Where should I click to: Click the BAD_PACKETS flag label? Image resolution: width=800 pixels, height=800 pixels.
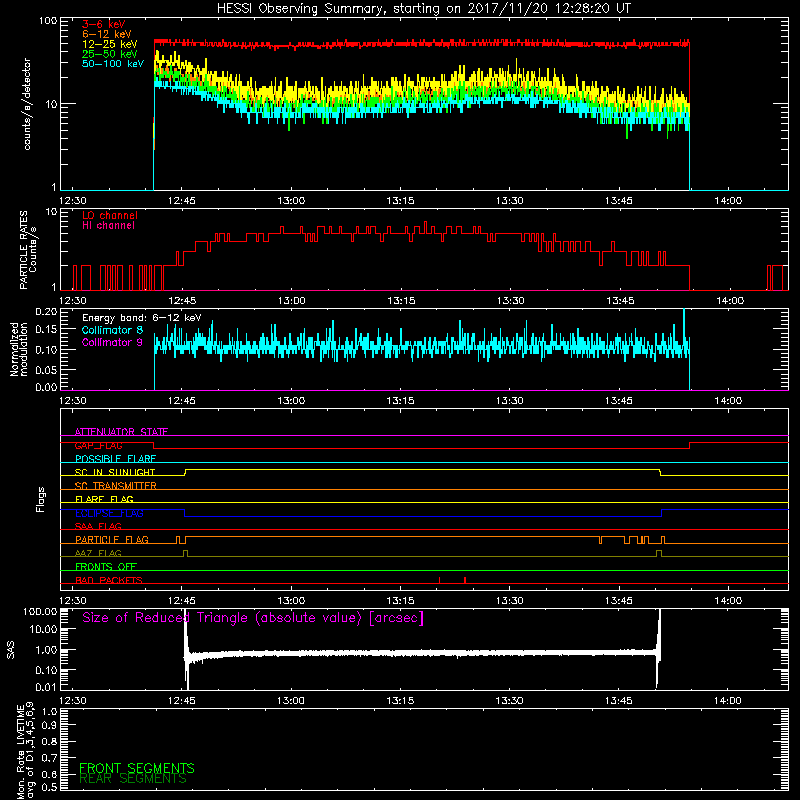[x=109, y=580]
